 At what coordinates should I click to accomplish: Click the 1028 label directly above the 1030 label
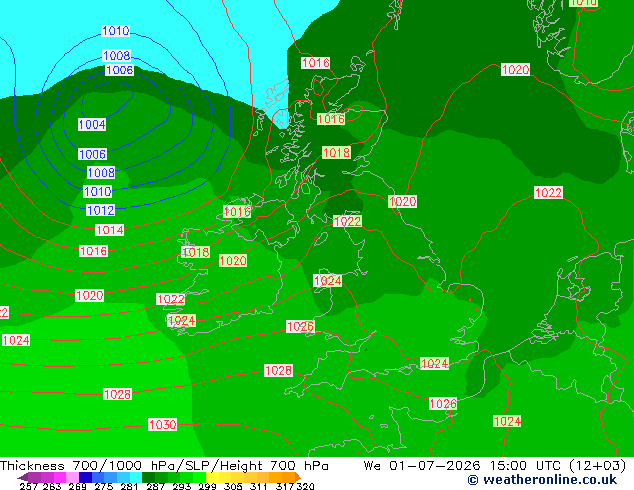tap(117, 394)
